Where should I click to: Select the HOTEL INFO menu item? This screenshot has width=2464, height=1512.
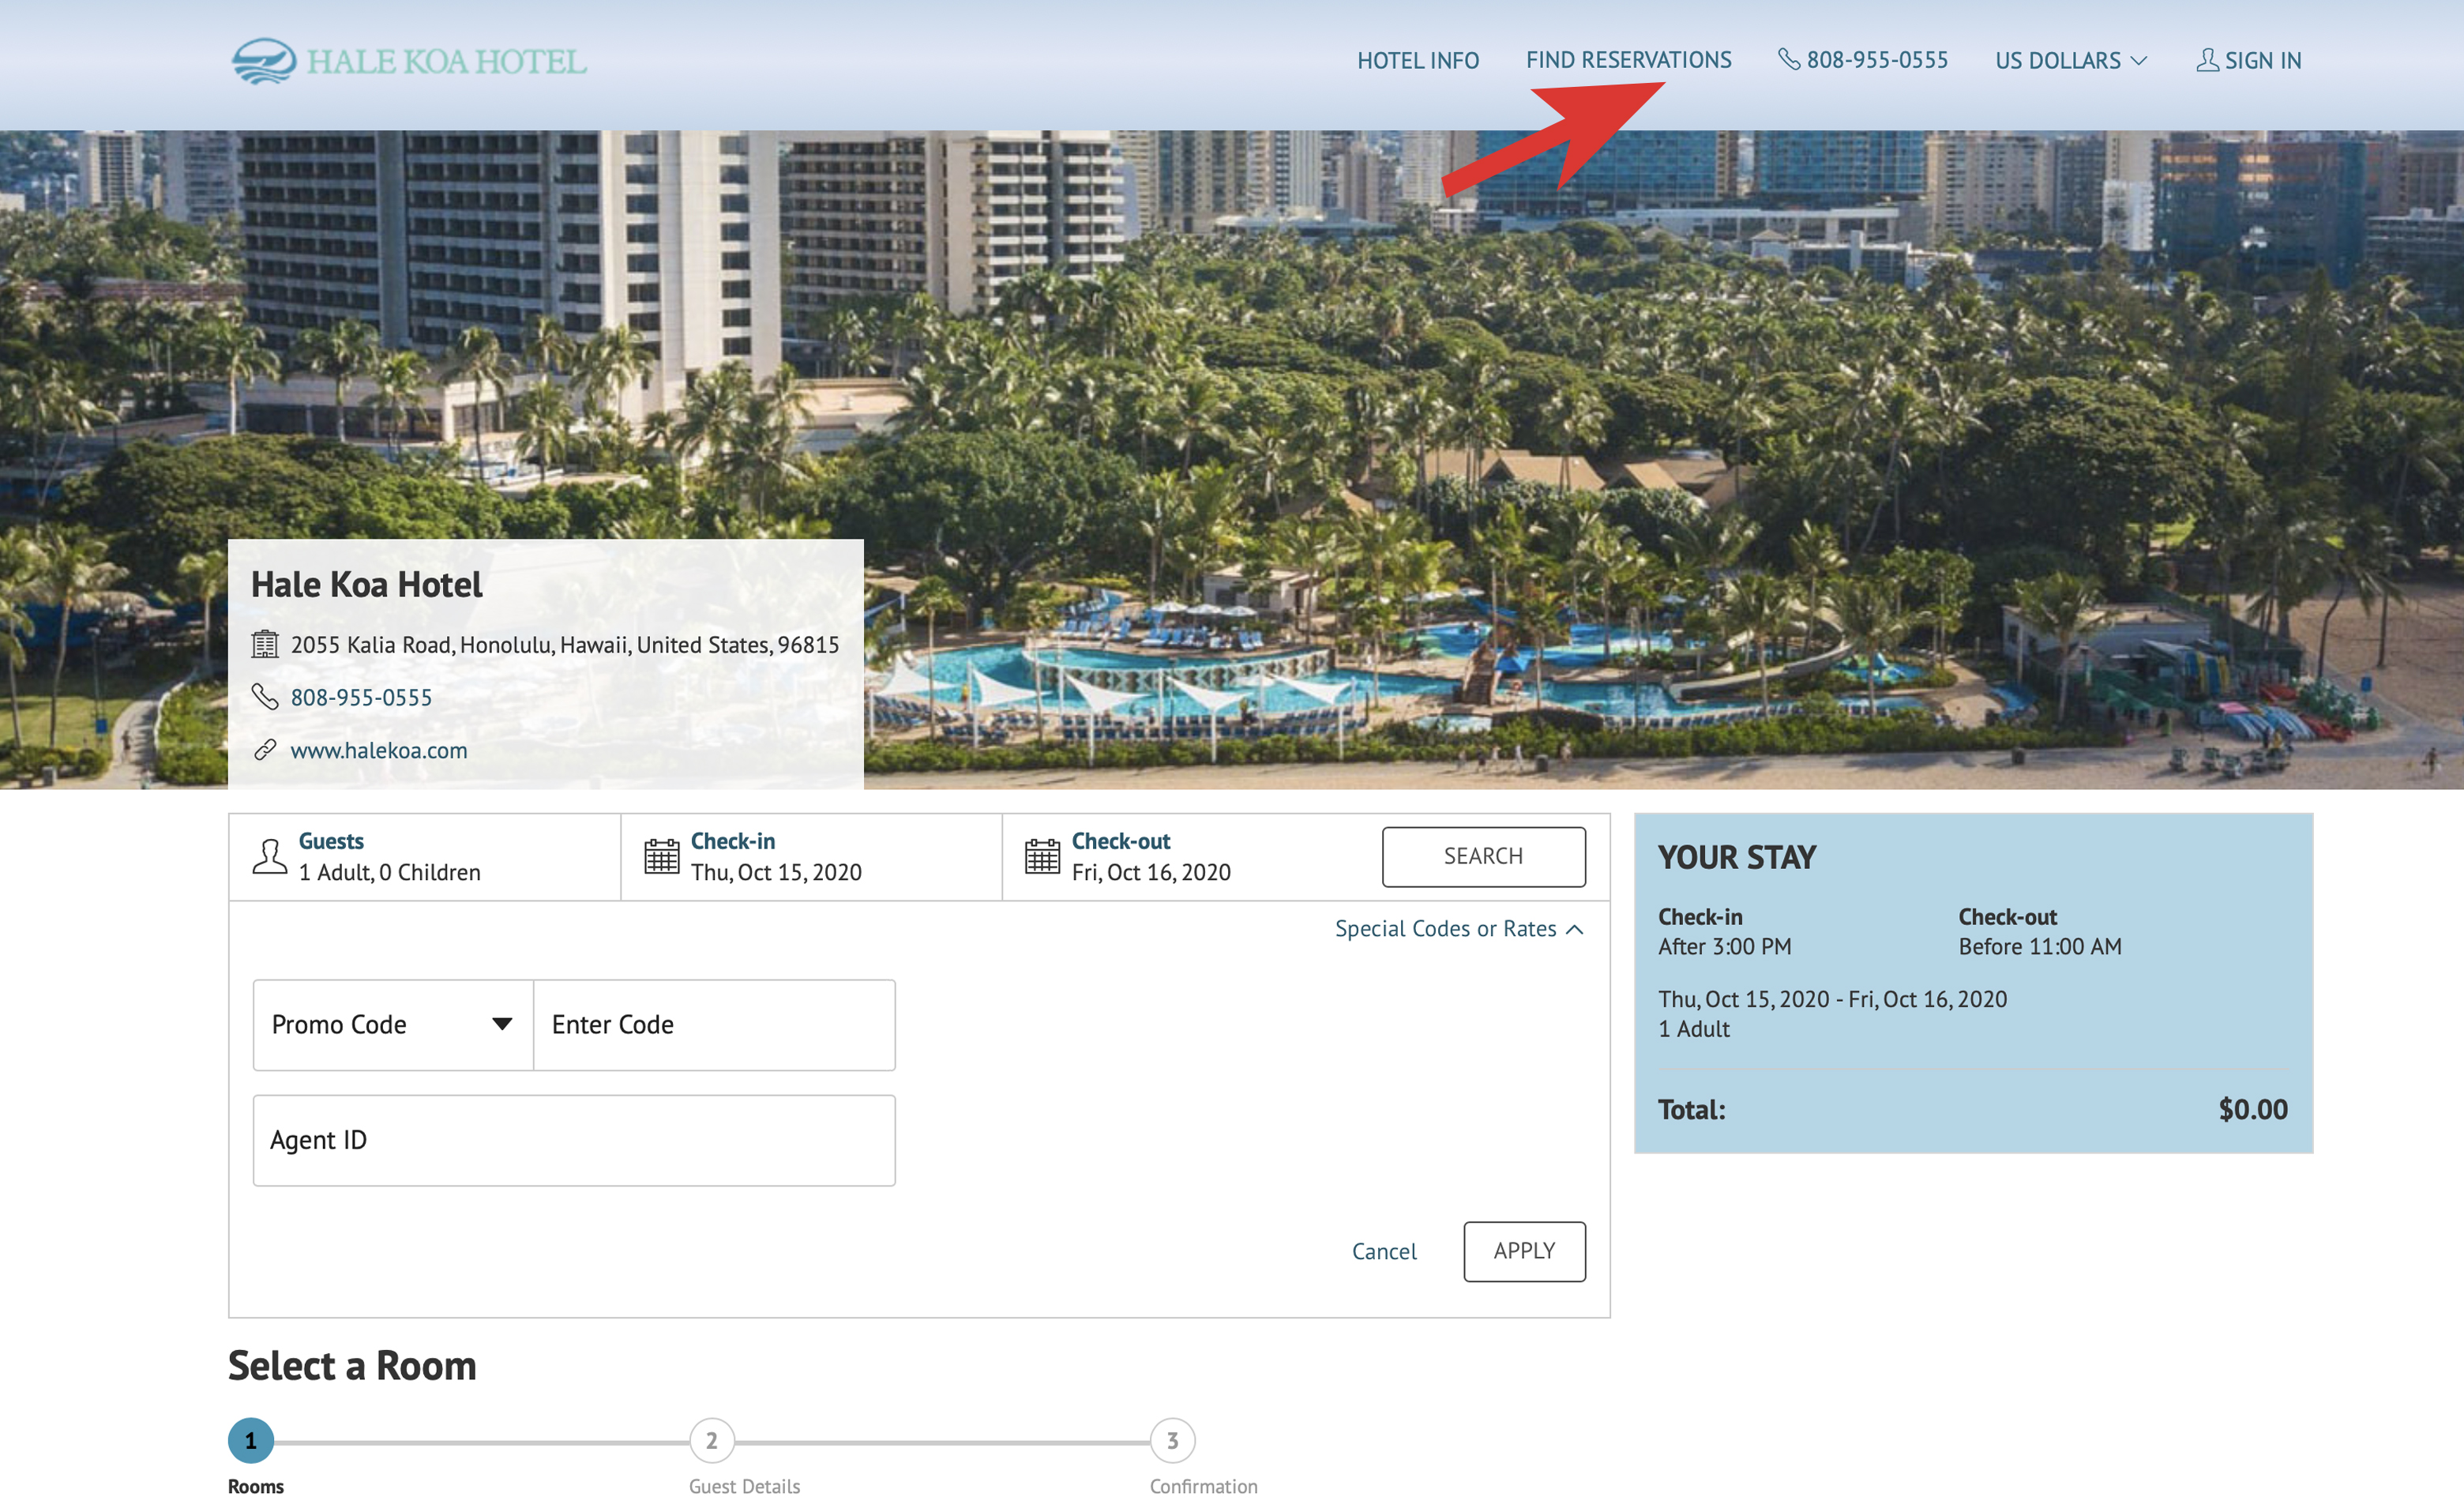(x=1417, y=60)
